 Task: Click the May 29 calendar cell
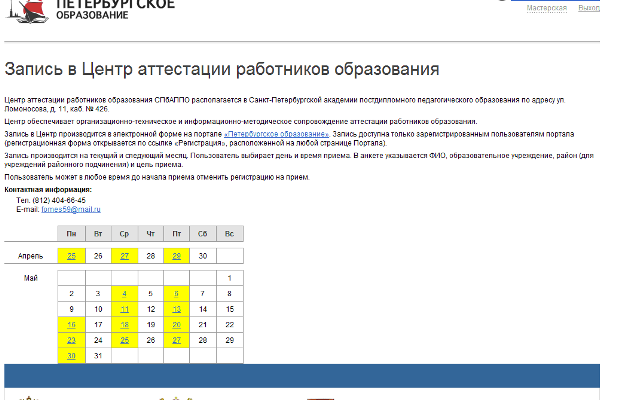click(x=230, y=340)
